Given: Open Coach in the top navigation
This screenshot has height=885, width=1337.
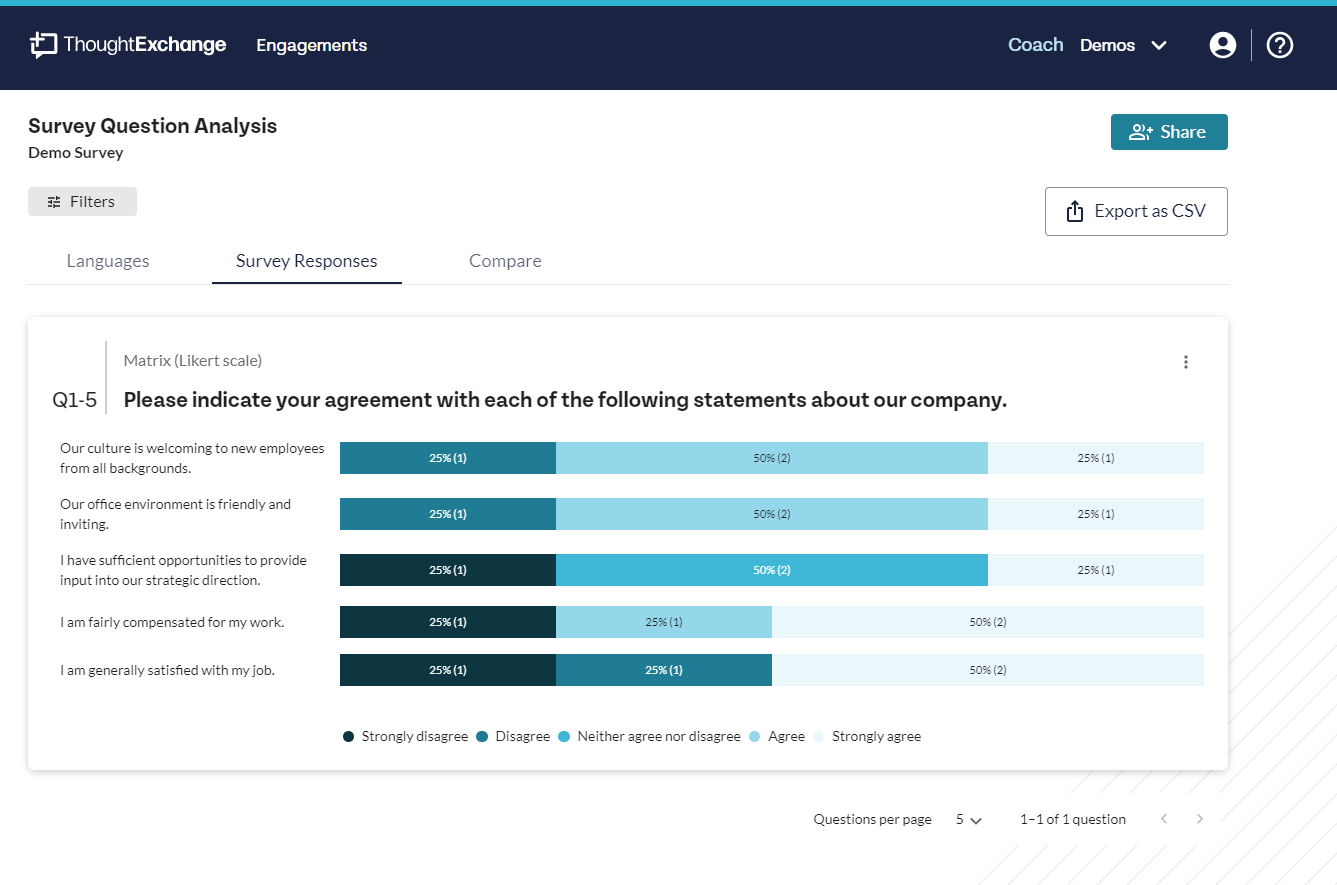Looking at the screenshot, I should (1035, 45).
